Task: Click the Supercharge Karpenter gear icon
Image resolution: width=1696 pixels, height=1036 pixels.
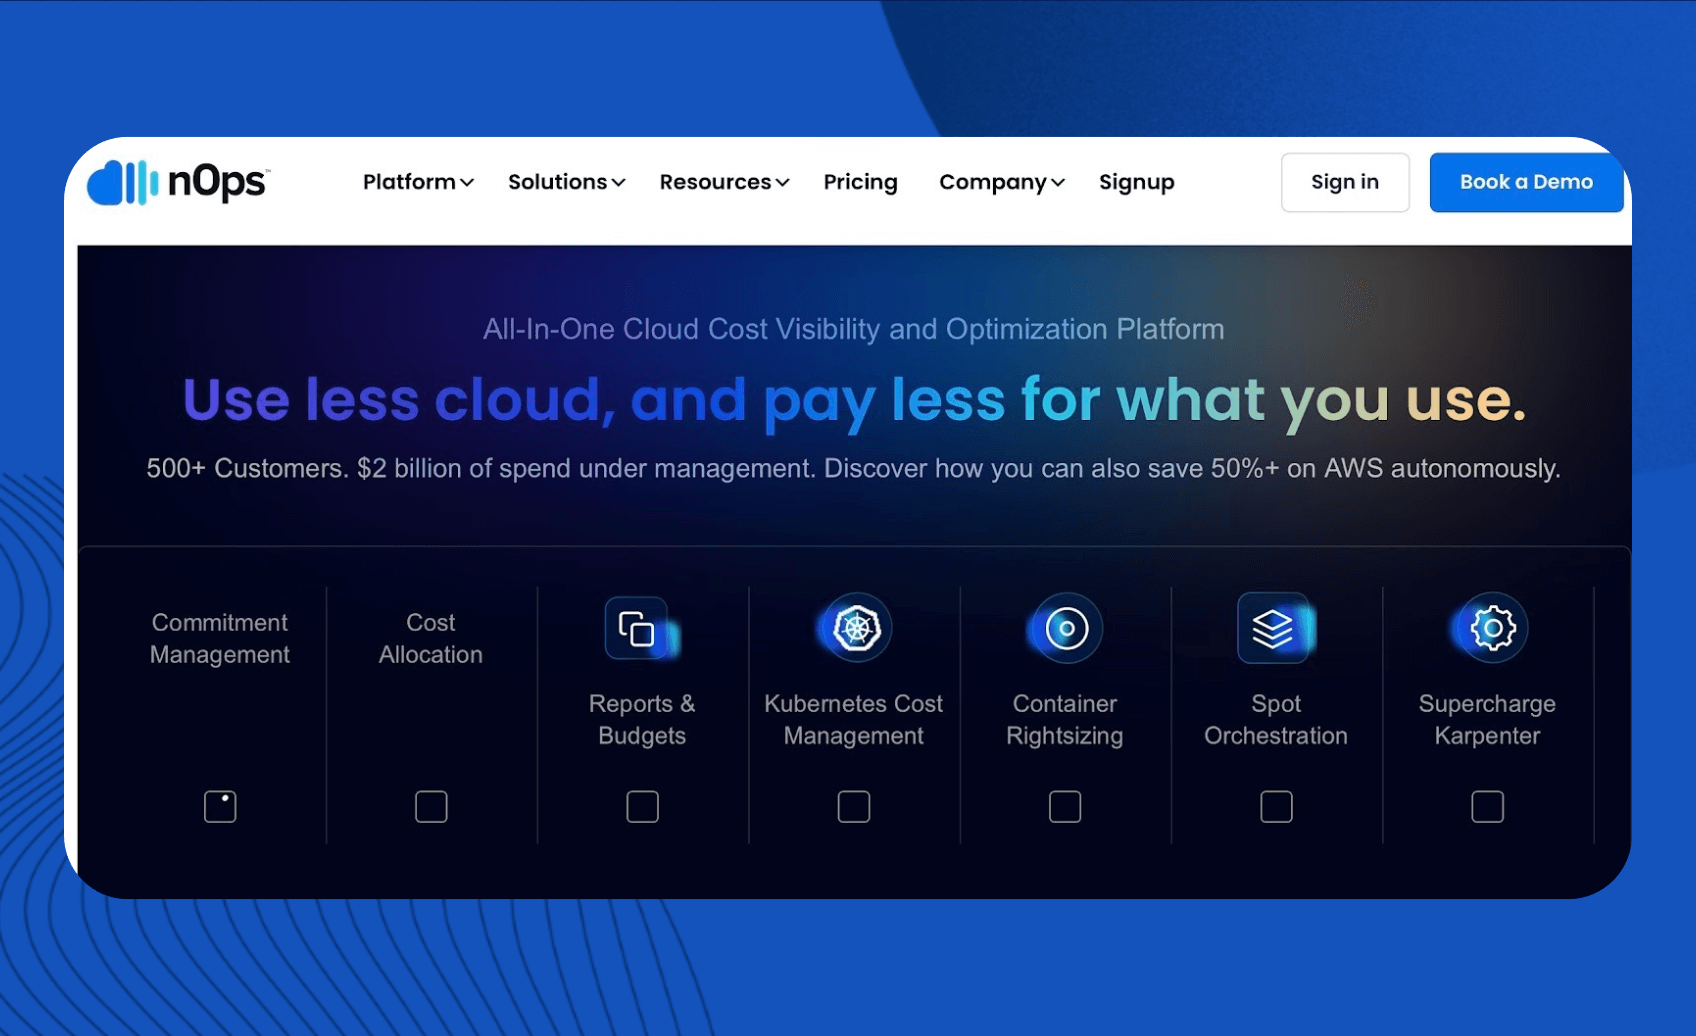Action: [1492, 628]
